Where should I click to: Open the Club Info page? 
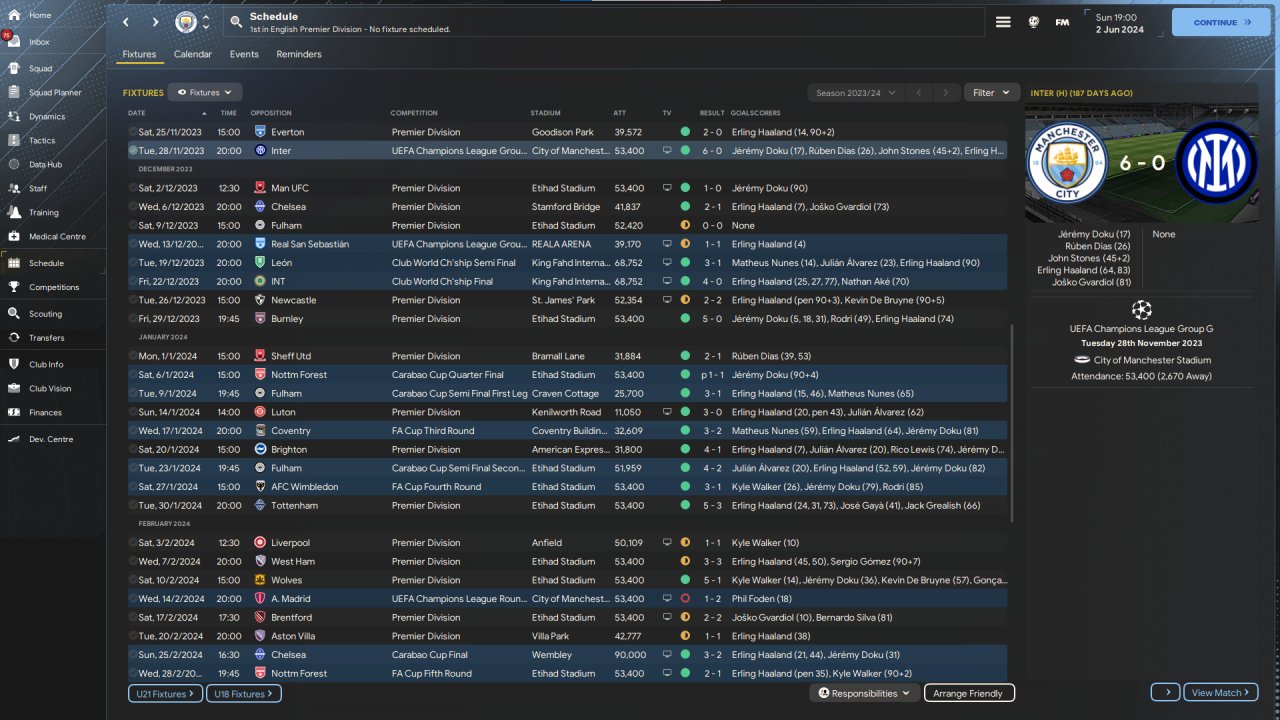click(46, 364)
